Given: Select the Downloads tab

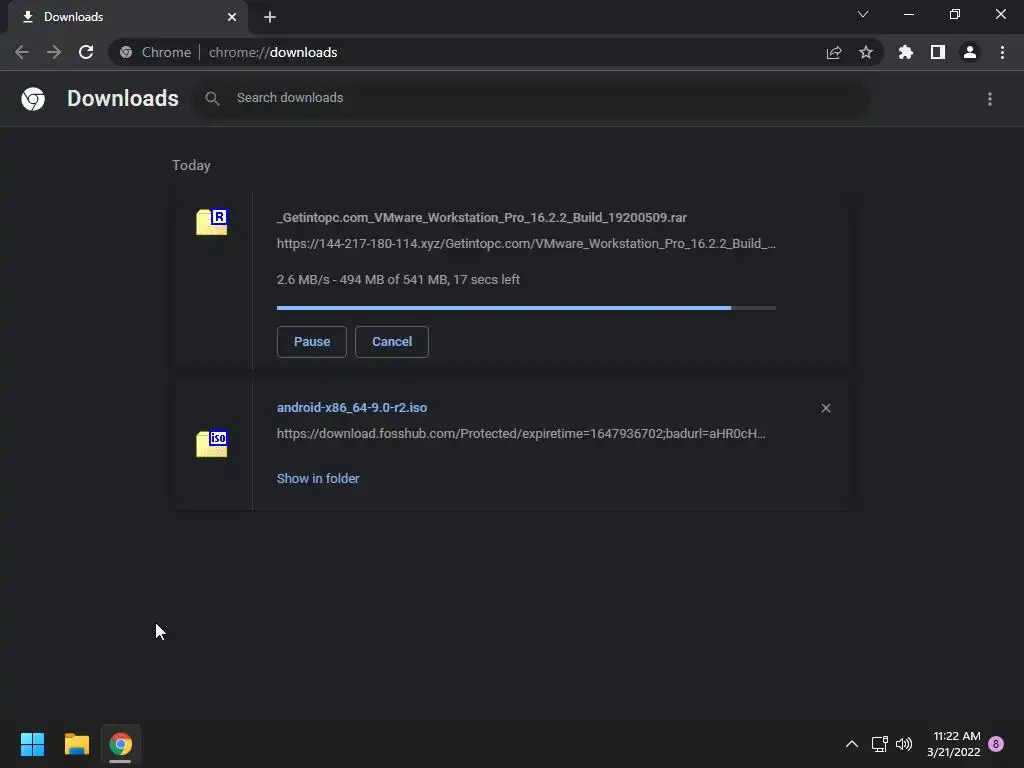Looking at the screenshot, I should point(128,17).
